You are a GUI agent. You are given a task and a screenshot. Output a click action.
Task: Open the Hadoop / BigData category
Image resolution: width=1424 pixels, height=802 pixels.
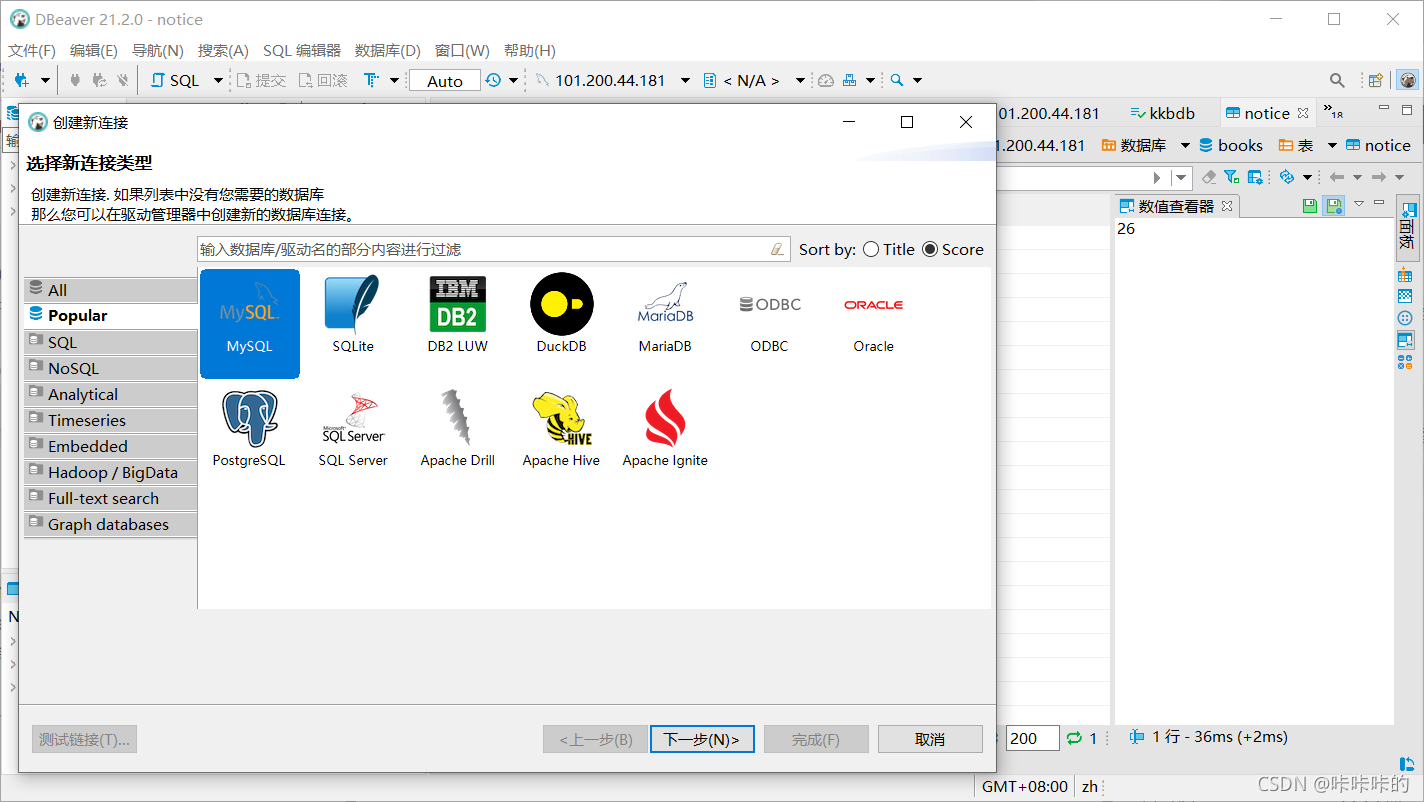point(111,472)
